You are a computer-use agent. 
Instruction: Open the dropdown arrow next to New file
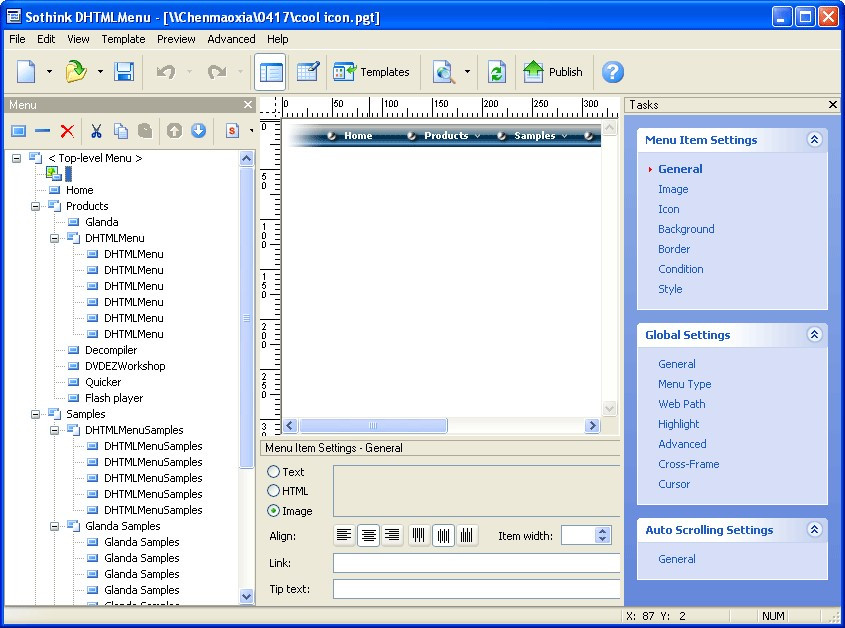click(x=49, y=72)
